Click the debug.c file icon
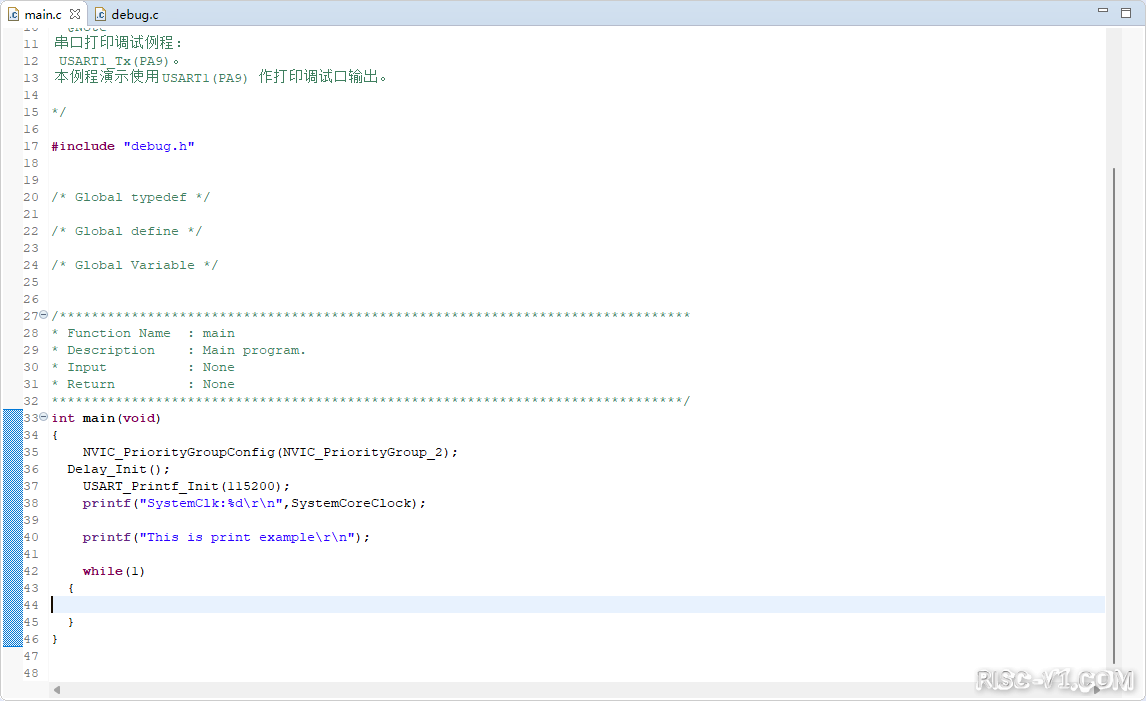The image size is (1146, 701). (x=101, y=14)
